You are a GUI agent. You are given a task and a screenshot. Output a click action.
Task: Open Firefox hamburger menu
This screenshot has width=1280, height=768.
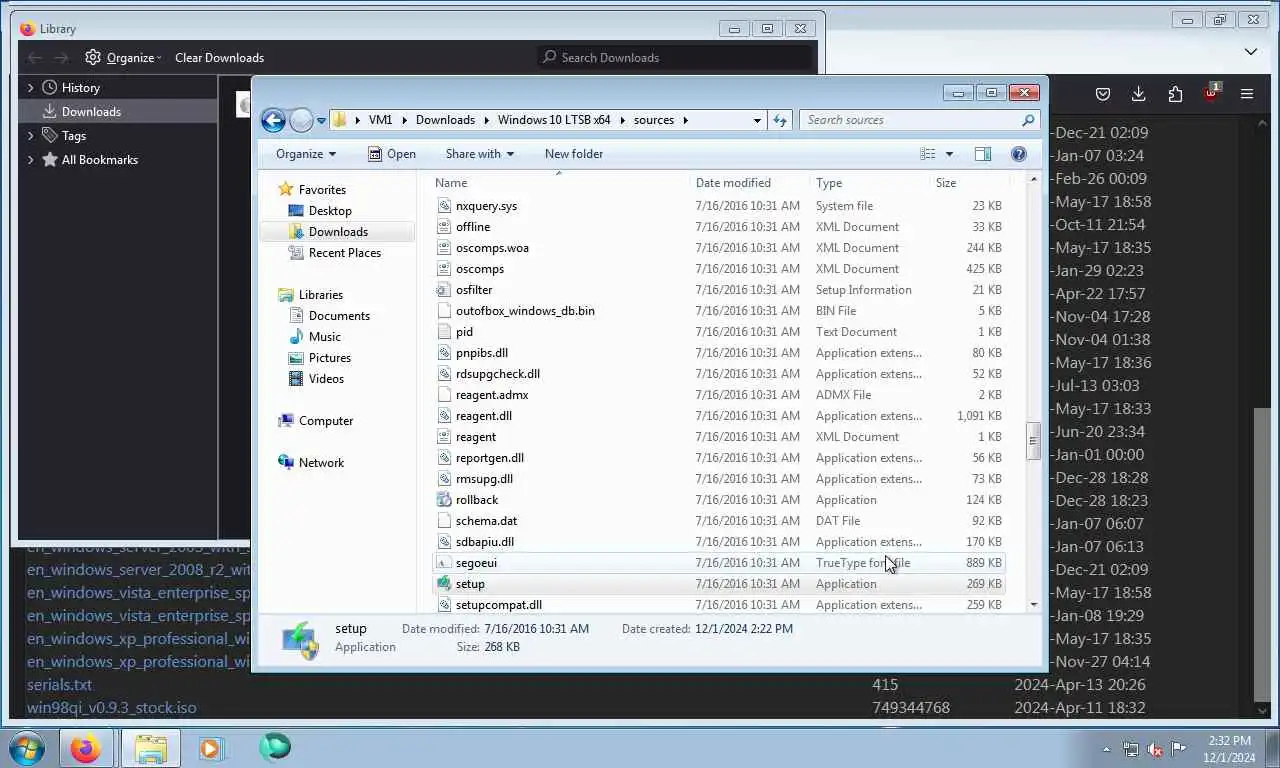(x=1247, y=94)
